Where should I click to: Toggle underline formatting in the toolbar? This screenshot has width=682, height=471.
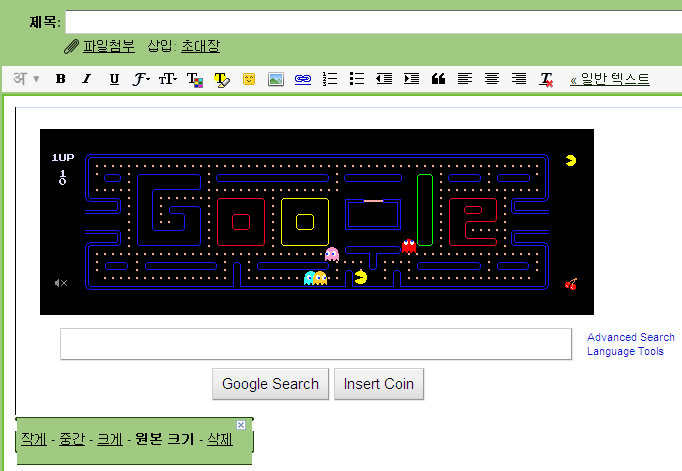click(x=114, y=79)
